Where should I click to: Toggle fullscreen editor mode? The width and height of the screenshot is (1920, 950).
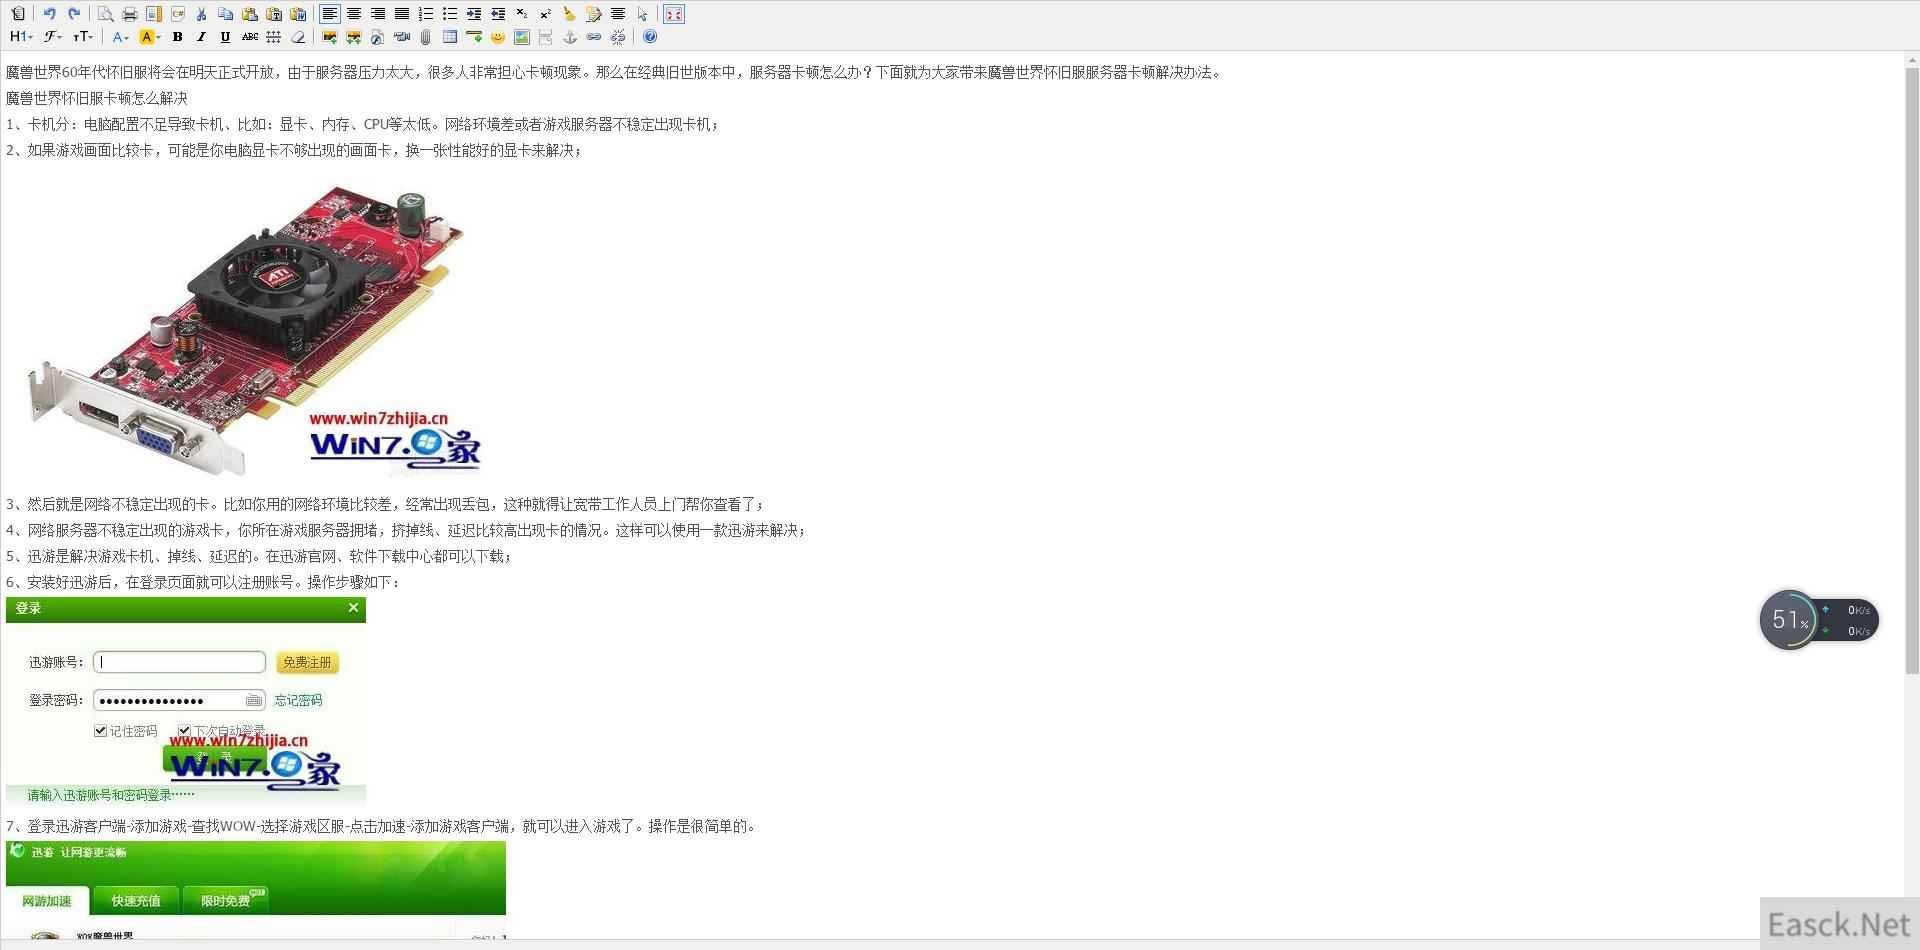click(674, 14)
